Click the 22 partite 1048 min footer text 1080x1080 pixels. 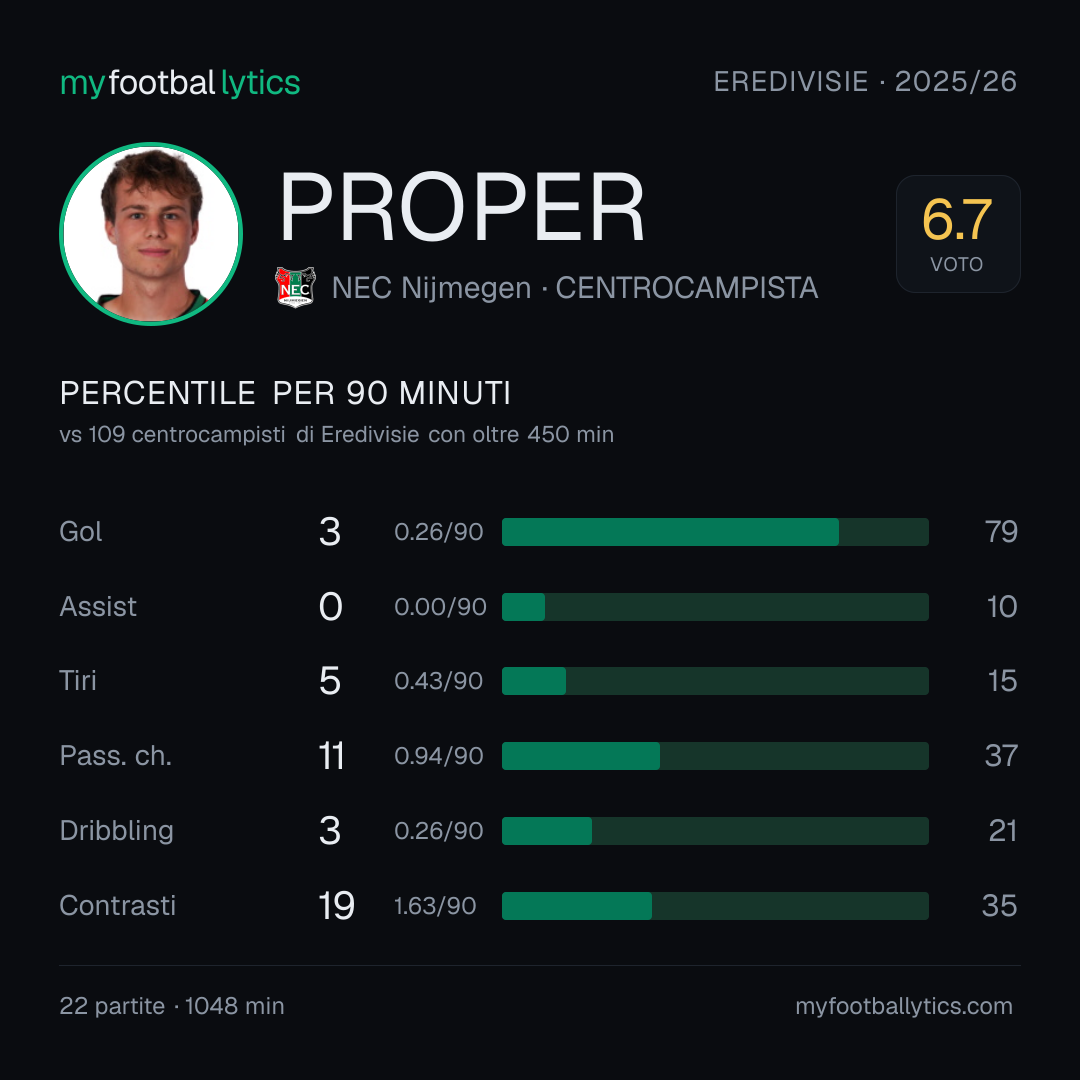click(172, 1006)
